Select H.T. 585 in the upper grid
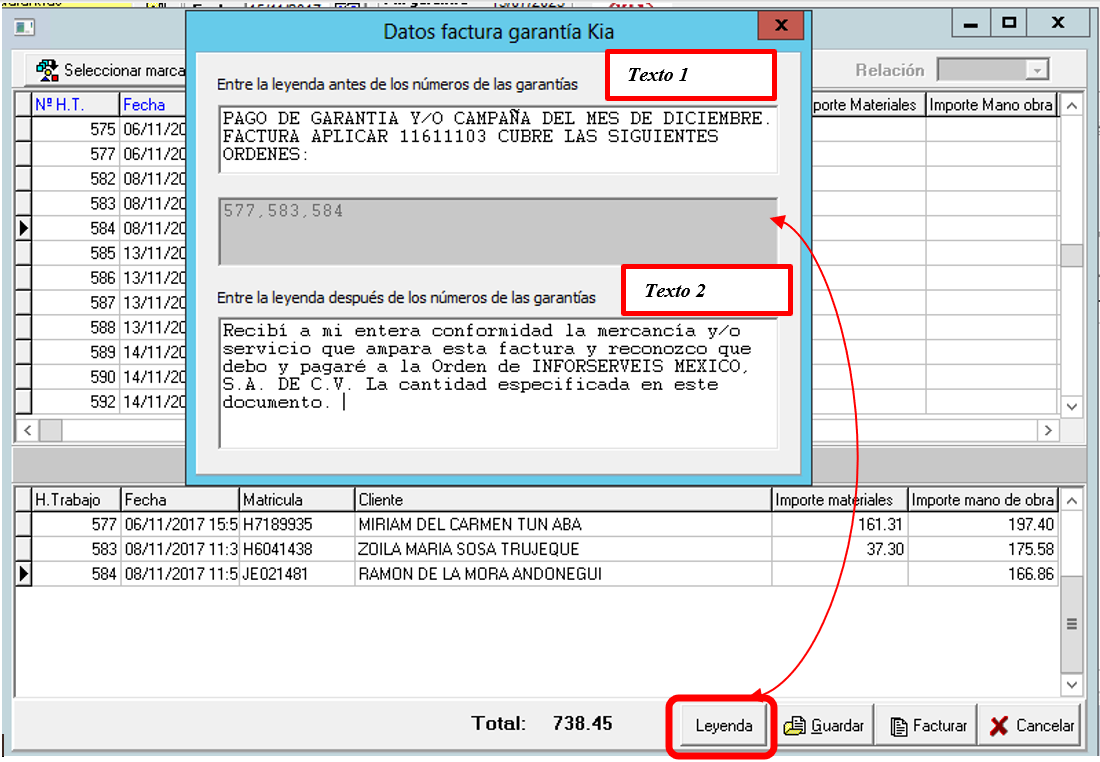This screenshot has width=1100, height=762. [102, 253]
